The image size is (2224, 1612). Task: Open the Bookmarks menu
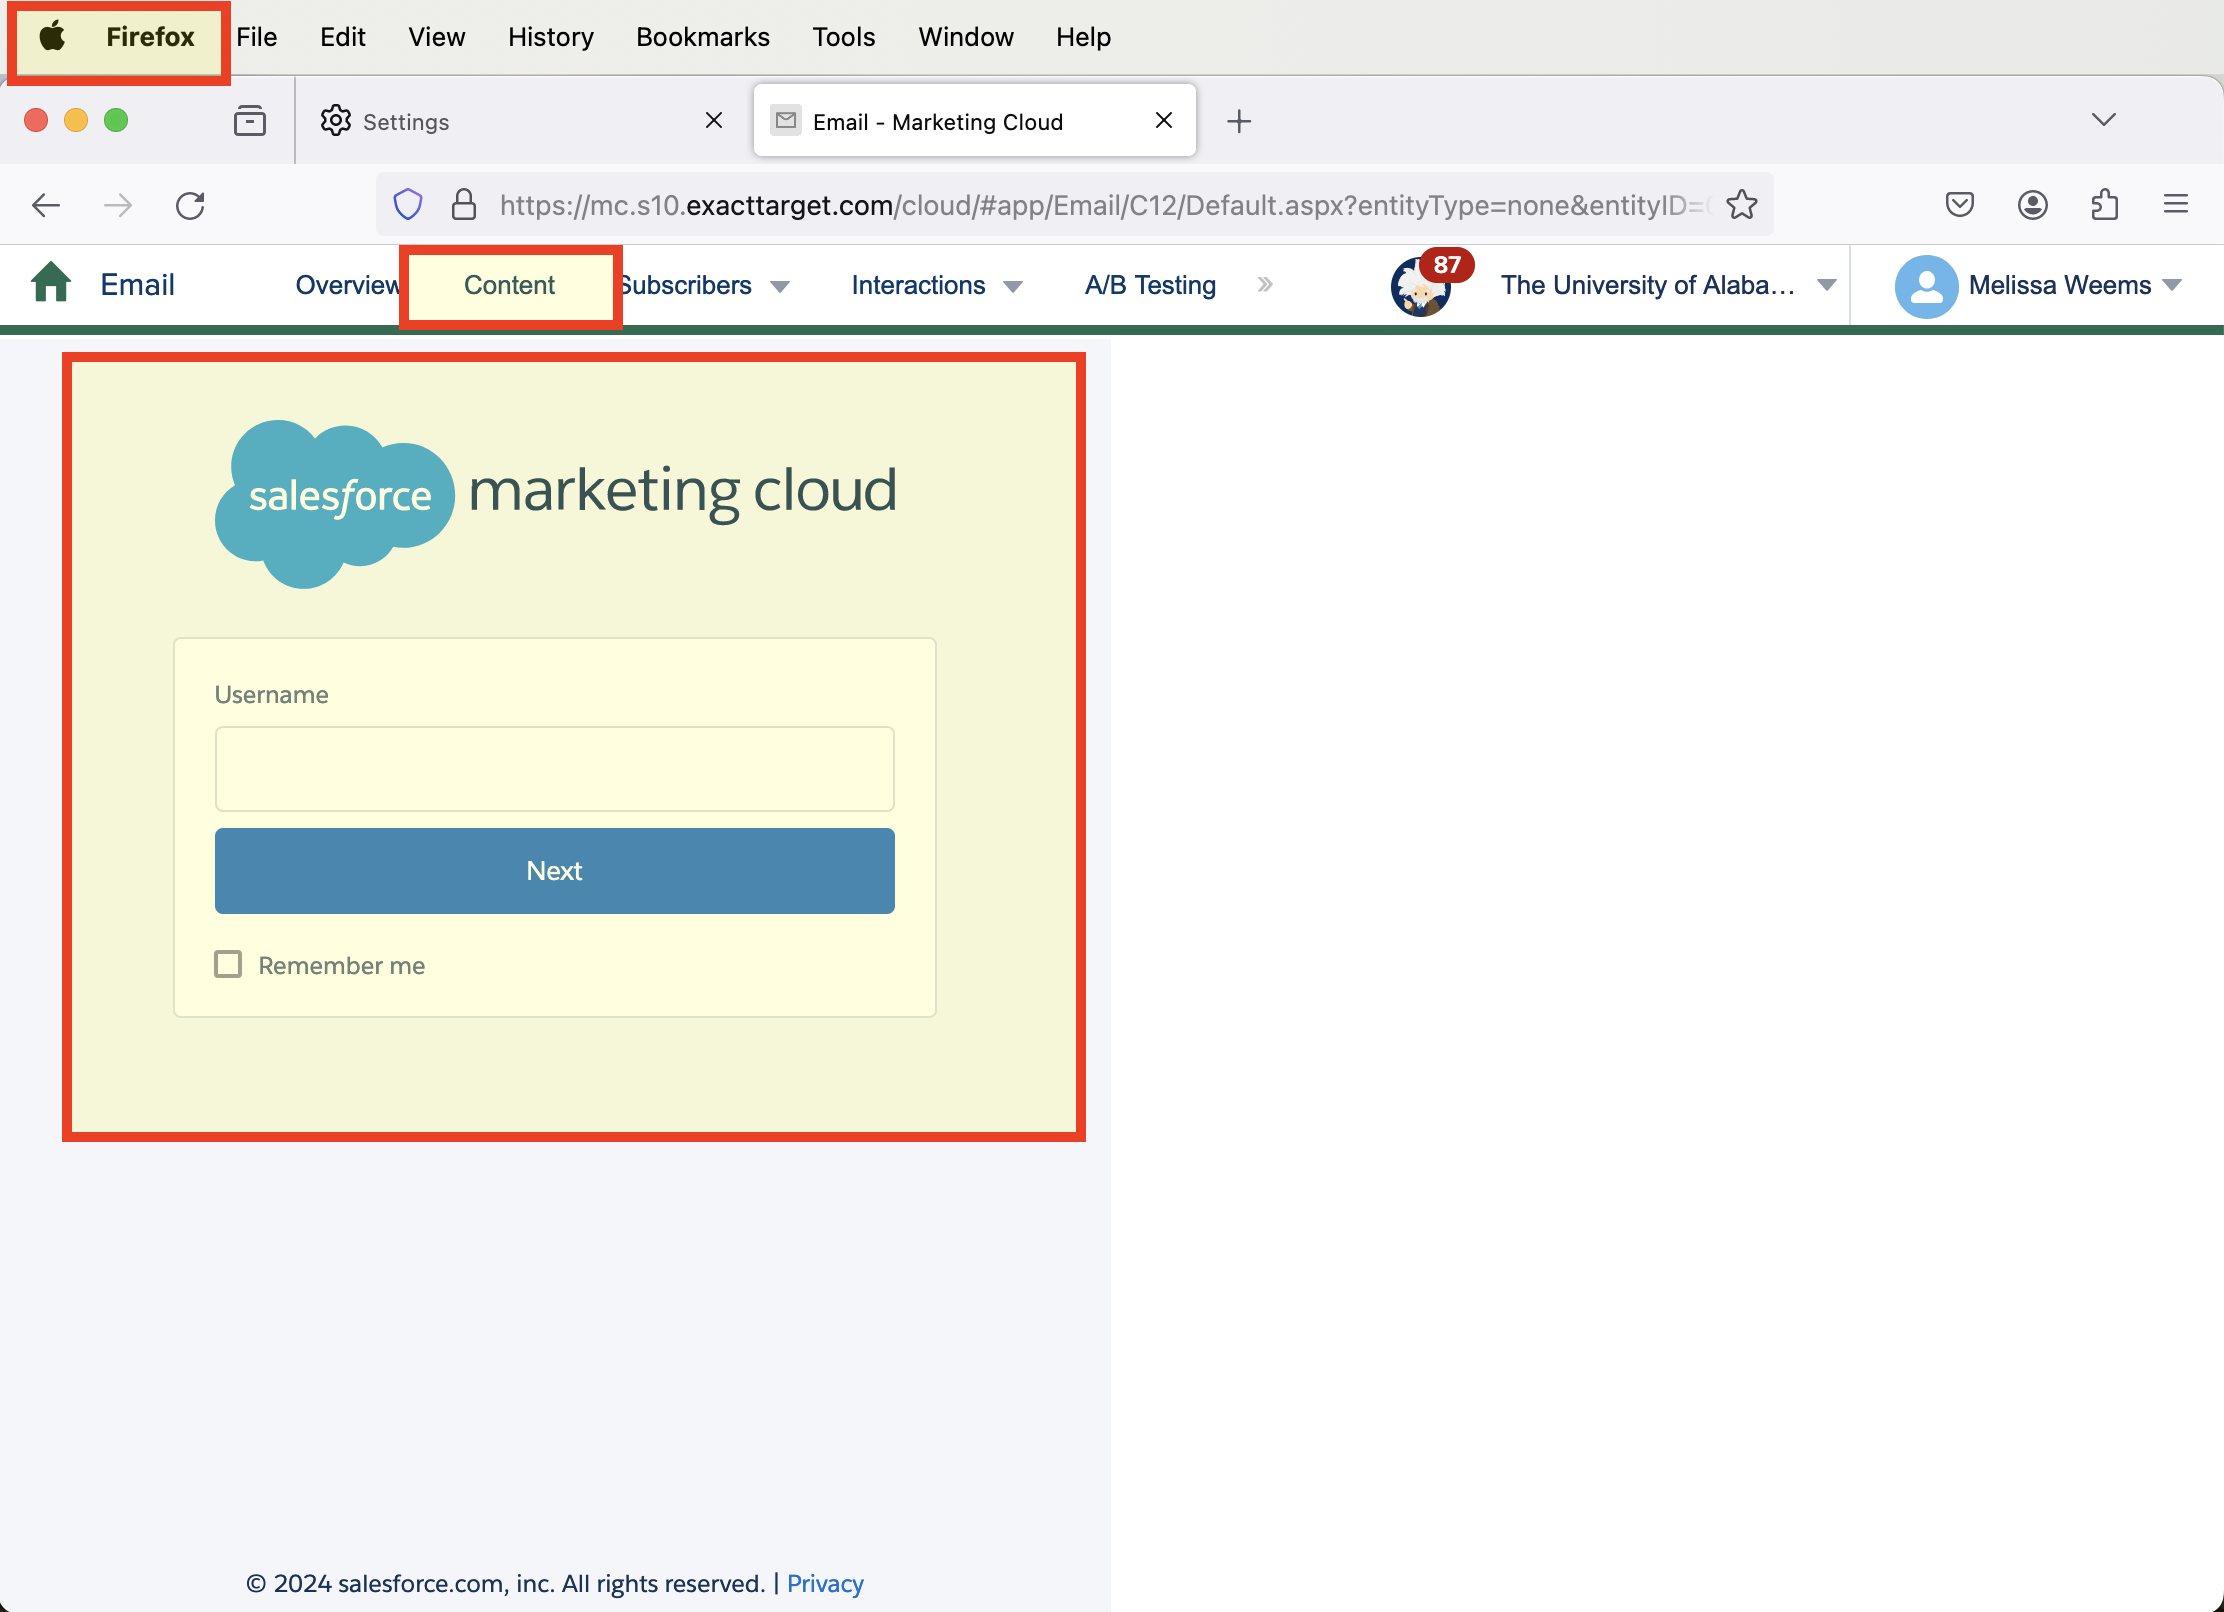click(702, 36)
